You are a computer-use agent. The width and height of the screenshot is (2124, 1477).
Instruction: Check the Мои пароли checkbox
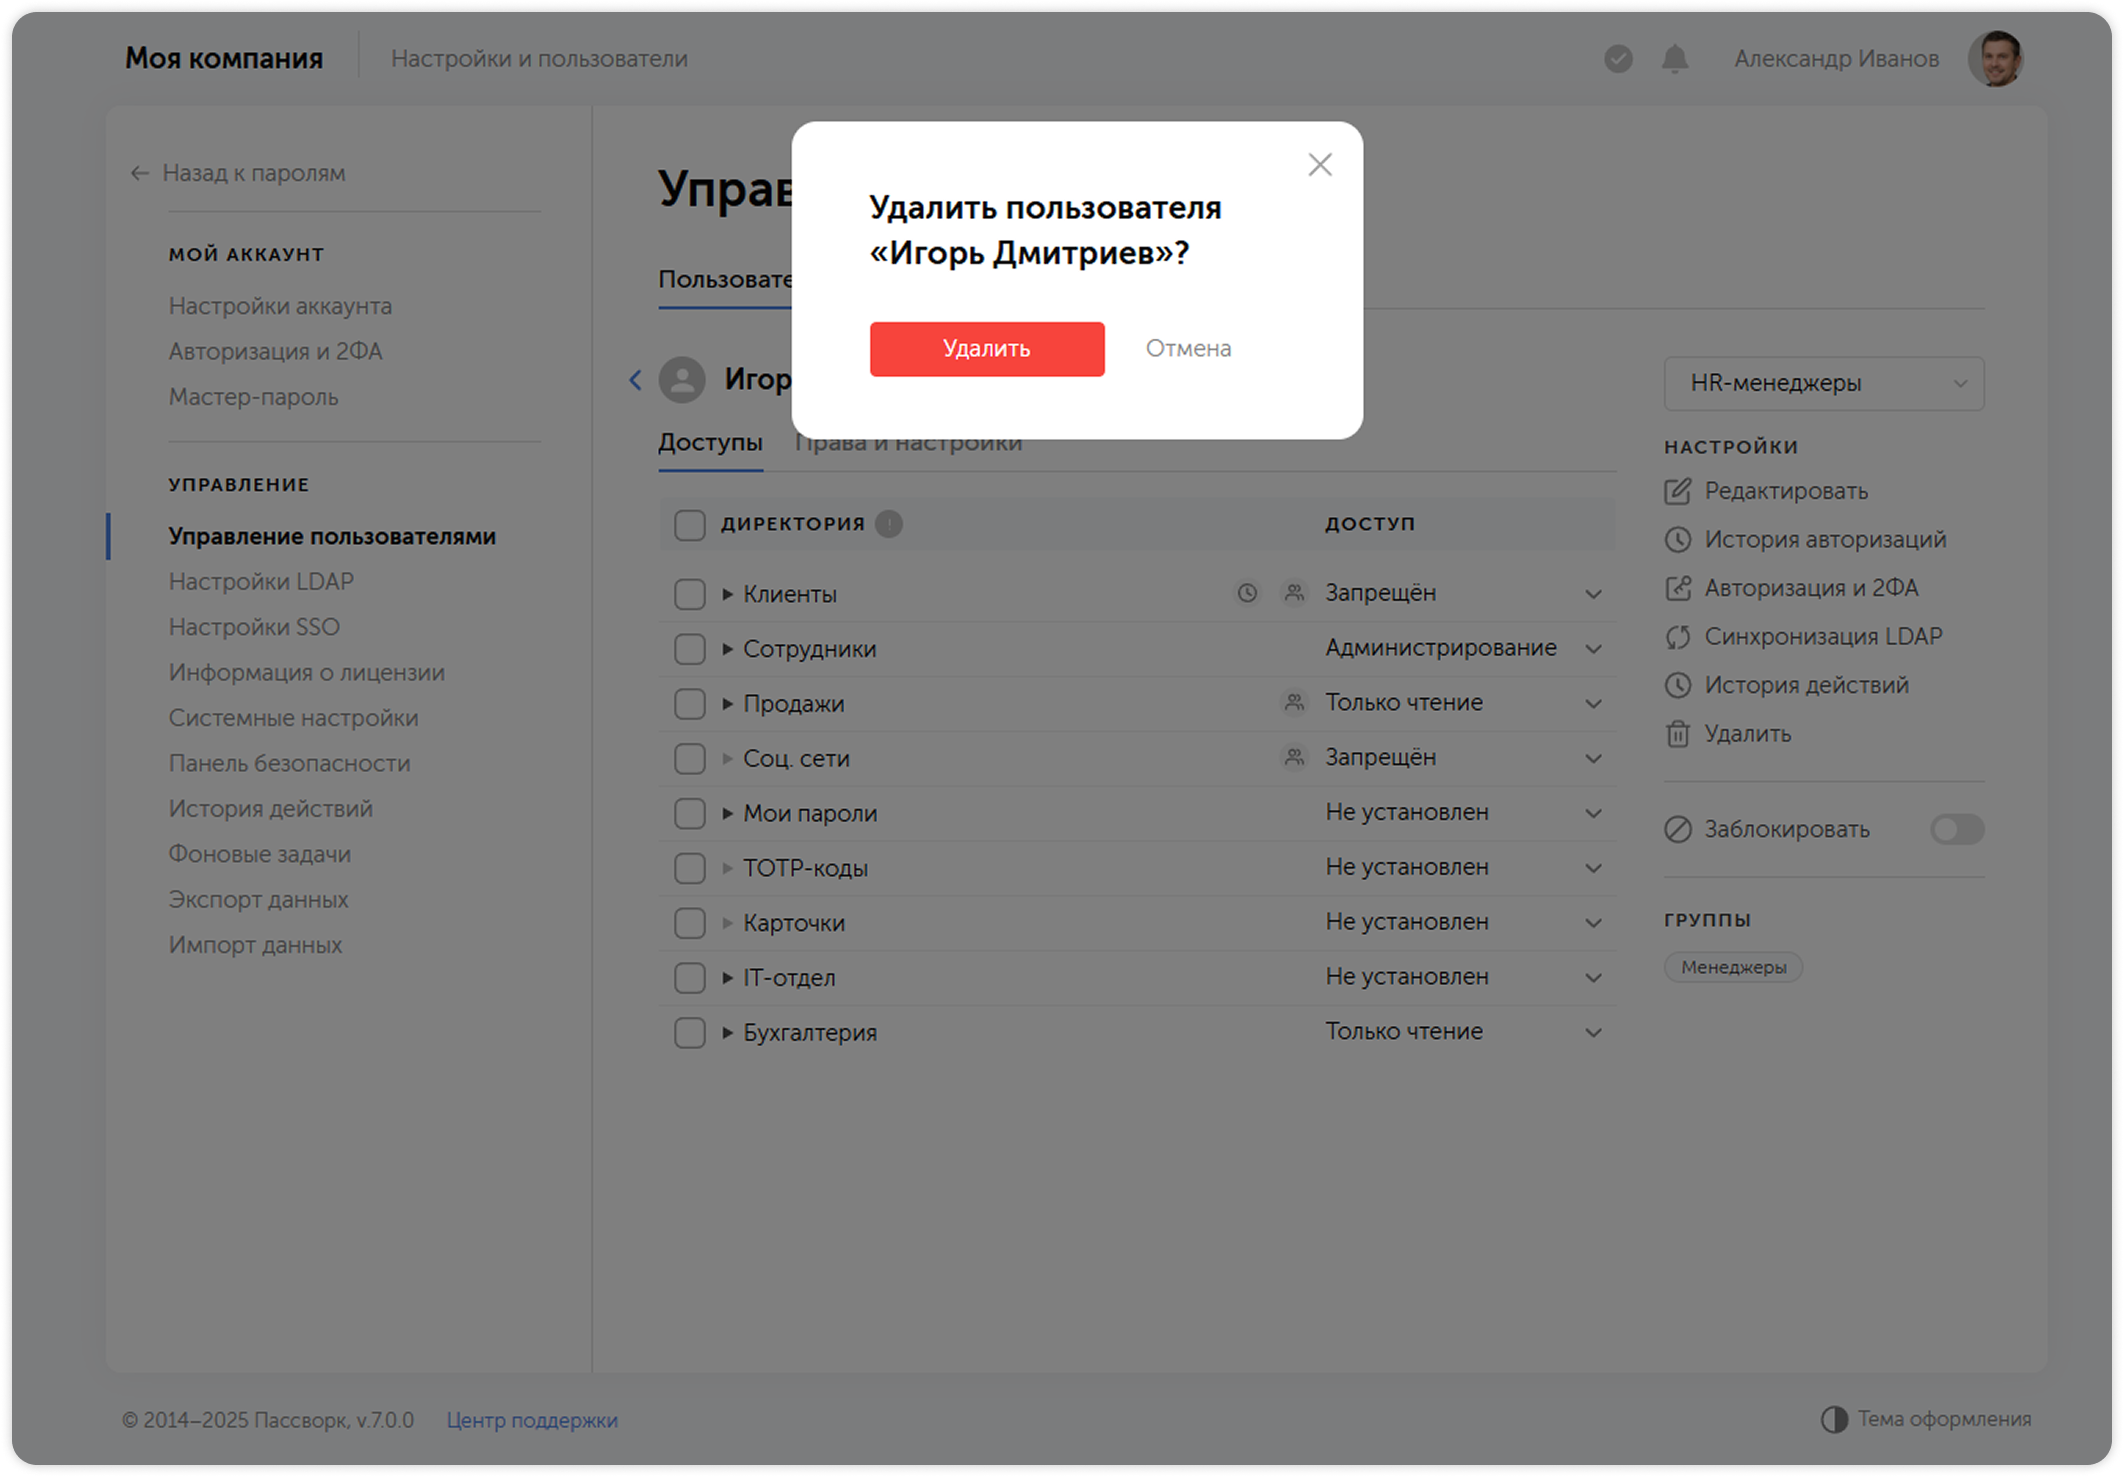(689, 814)
